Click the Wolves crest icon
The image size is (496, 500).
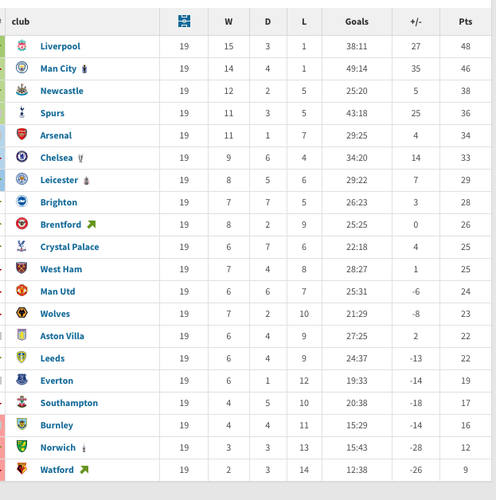point(22,313)
